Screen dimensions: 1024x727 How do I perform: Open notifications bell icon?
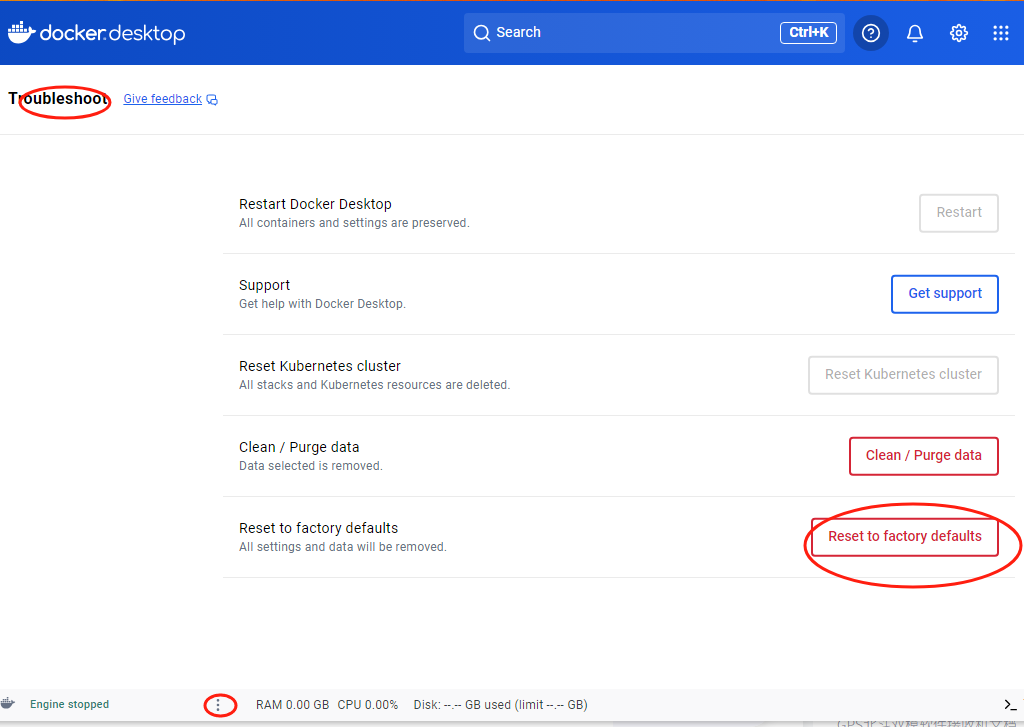[x=915, y=33]
